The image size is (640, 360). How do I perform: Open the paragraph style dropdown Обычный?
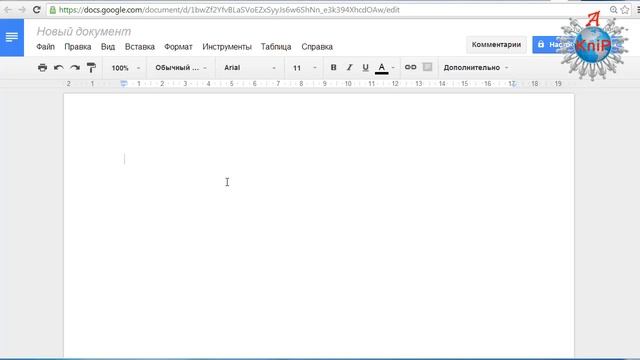(x=181, y=68)
